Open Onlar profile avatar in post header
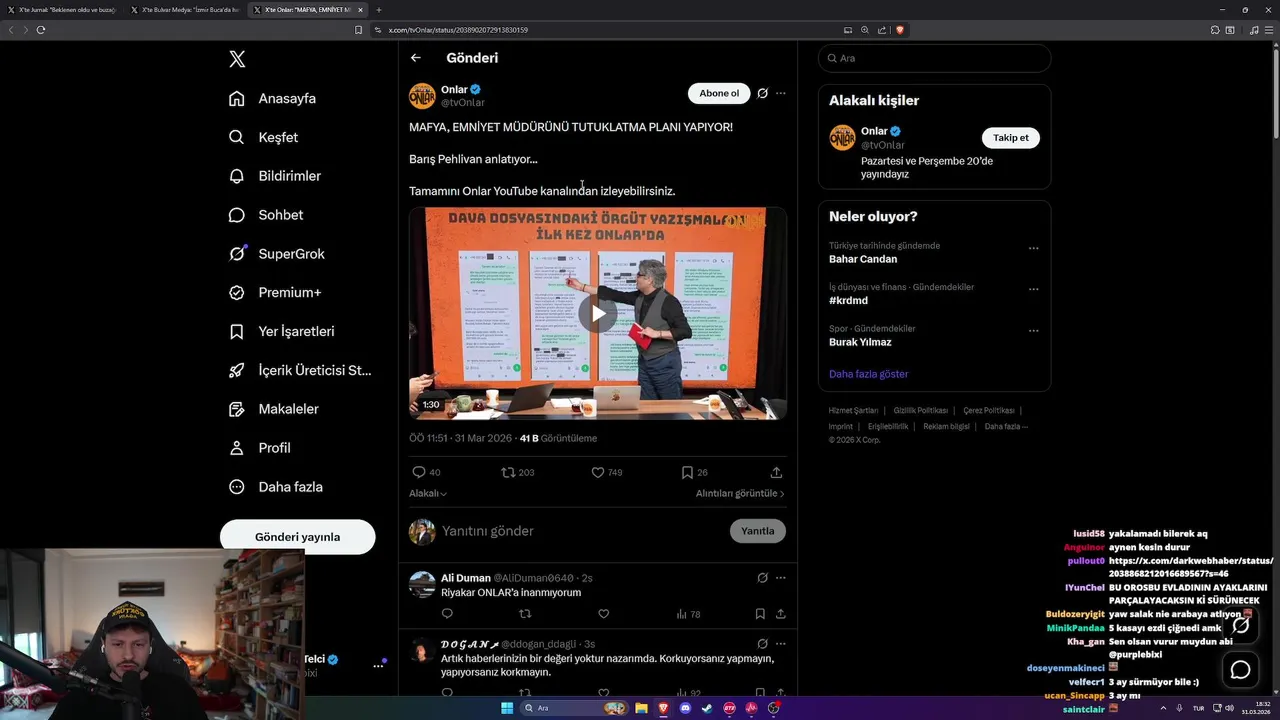Viewport: 1280px width, 720px height. (422, 96)
